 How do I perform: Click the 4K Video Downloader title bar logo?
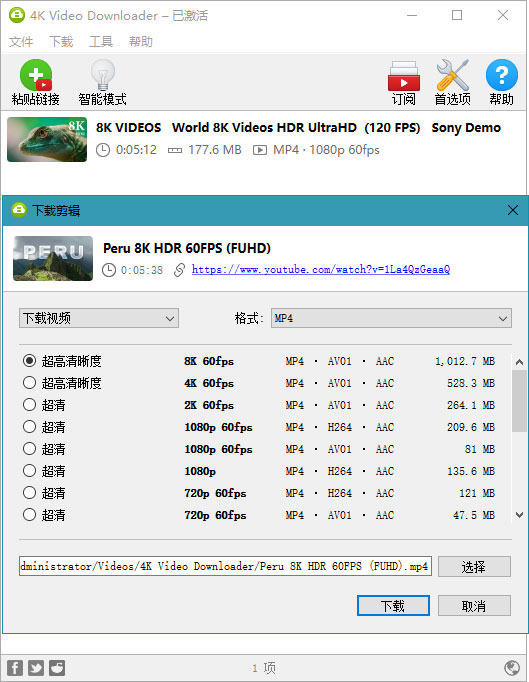(x=17, y=15)
